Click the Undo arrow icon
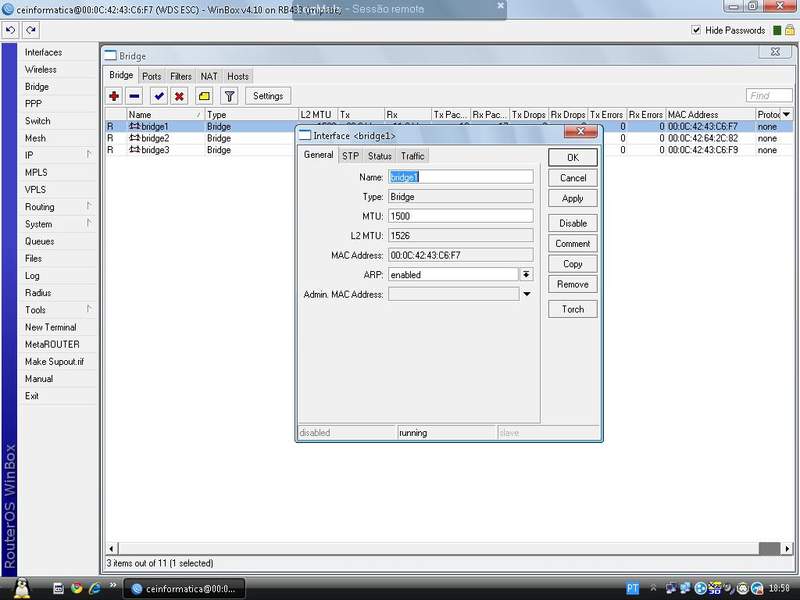Image resolution: width=800 pixels, height=600 pixels. [11, 31]
